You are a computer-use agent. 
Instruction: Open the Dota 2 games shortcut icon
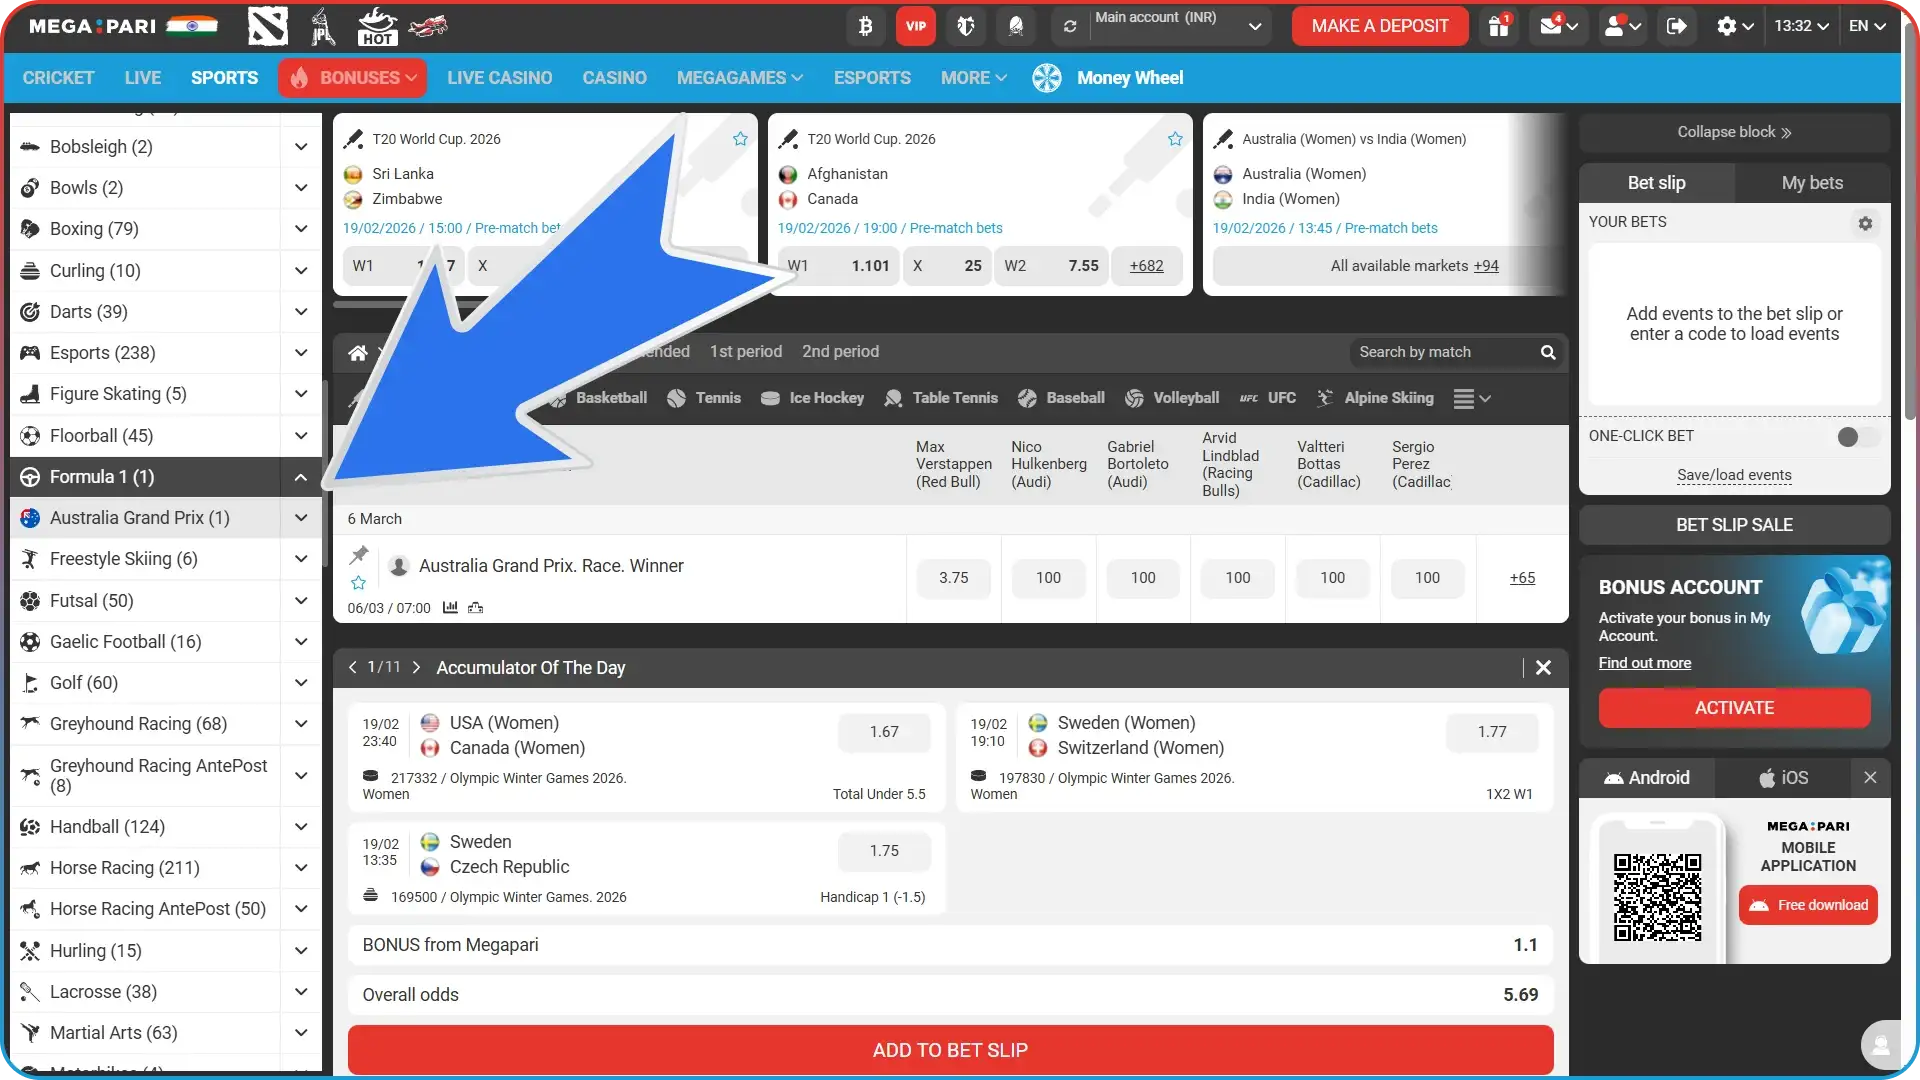point(267,26)
